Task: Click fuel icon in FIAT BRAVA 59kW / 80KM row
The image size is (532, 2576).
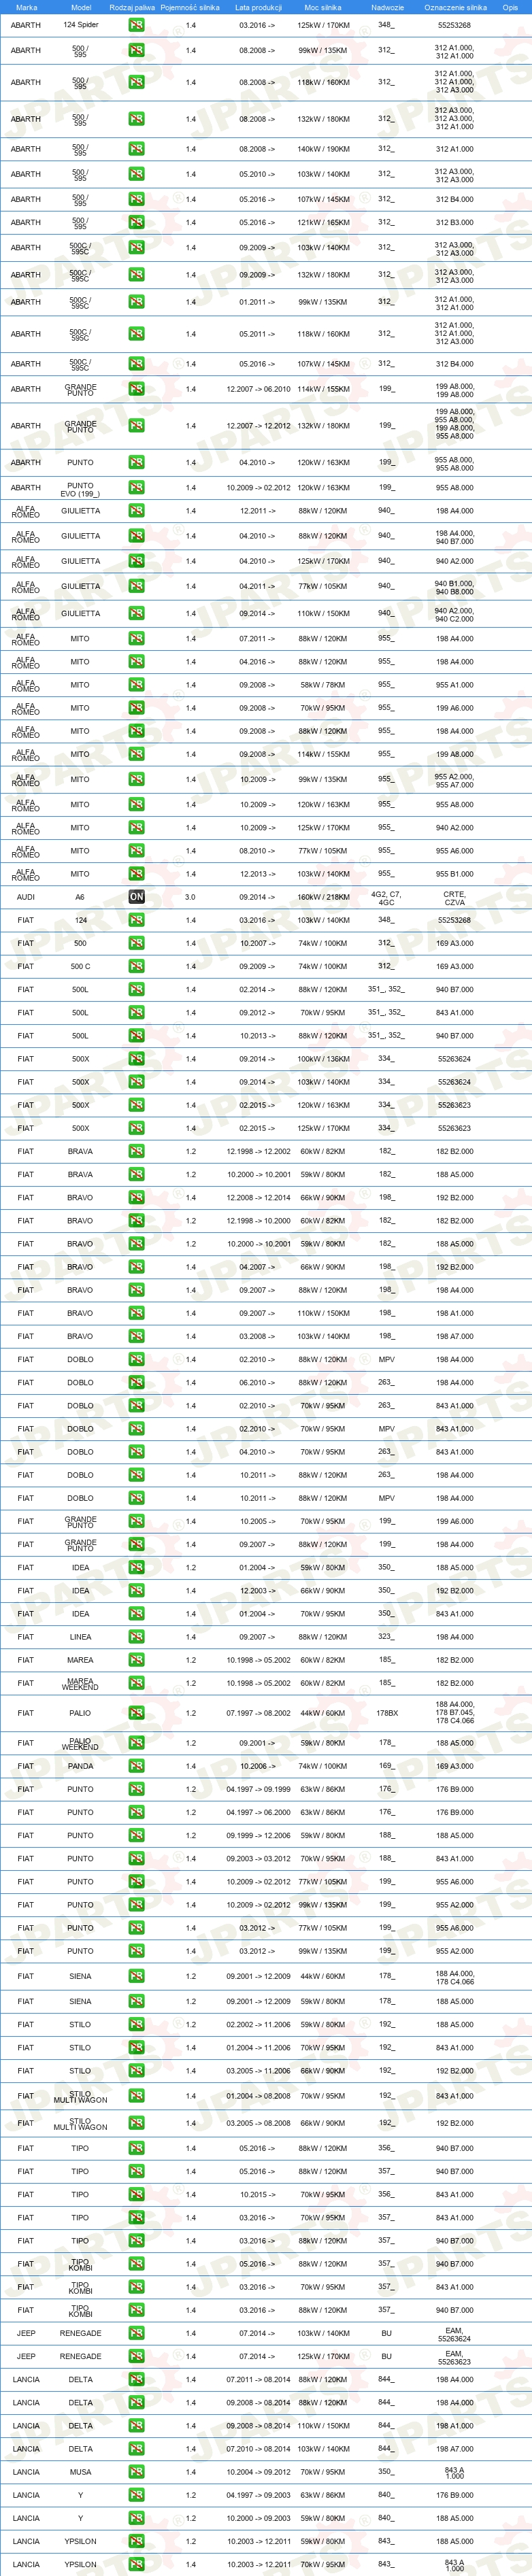Action: coord(136,1174)
